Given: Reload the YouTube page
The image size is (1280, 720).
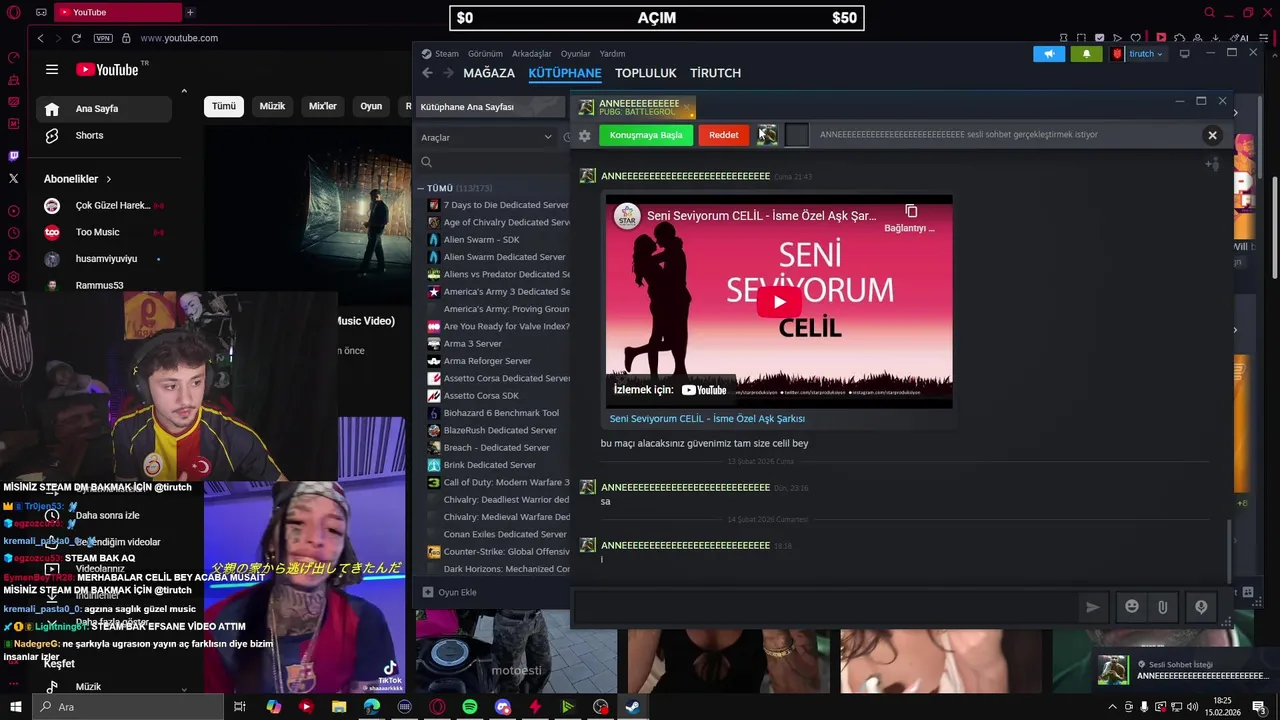Looking at the screenshot, I should point(76,38).
